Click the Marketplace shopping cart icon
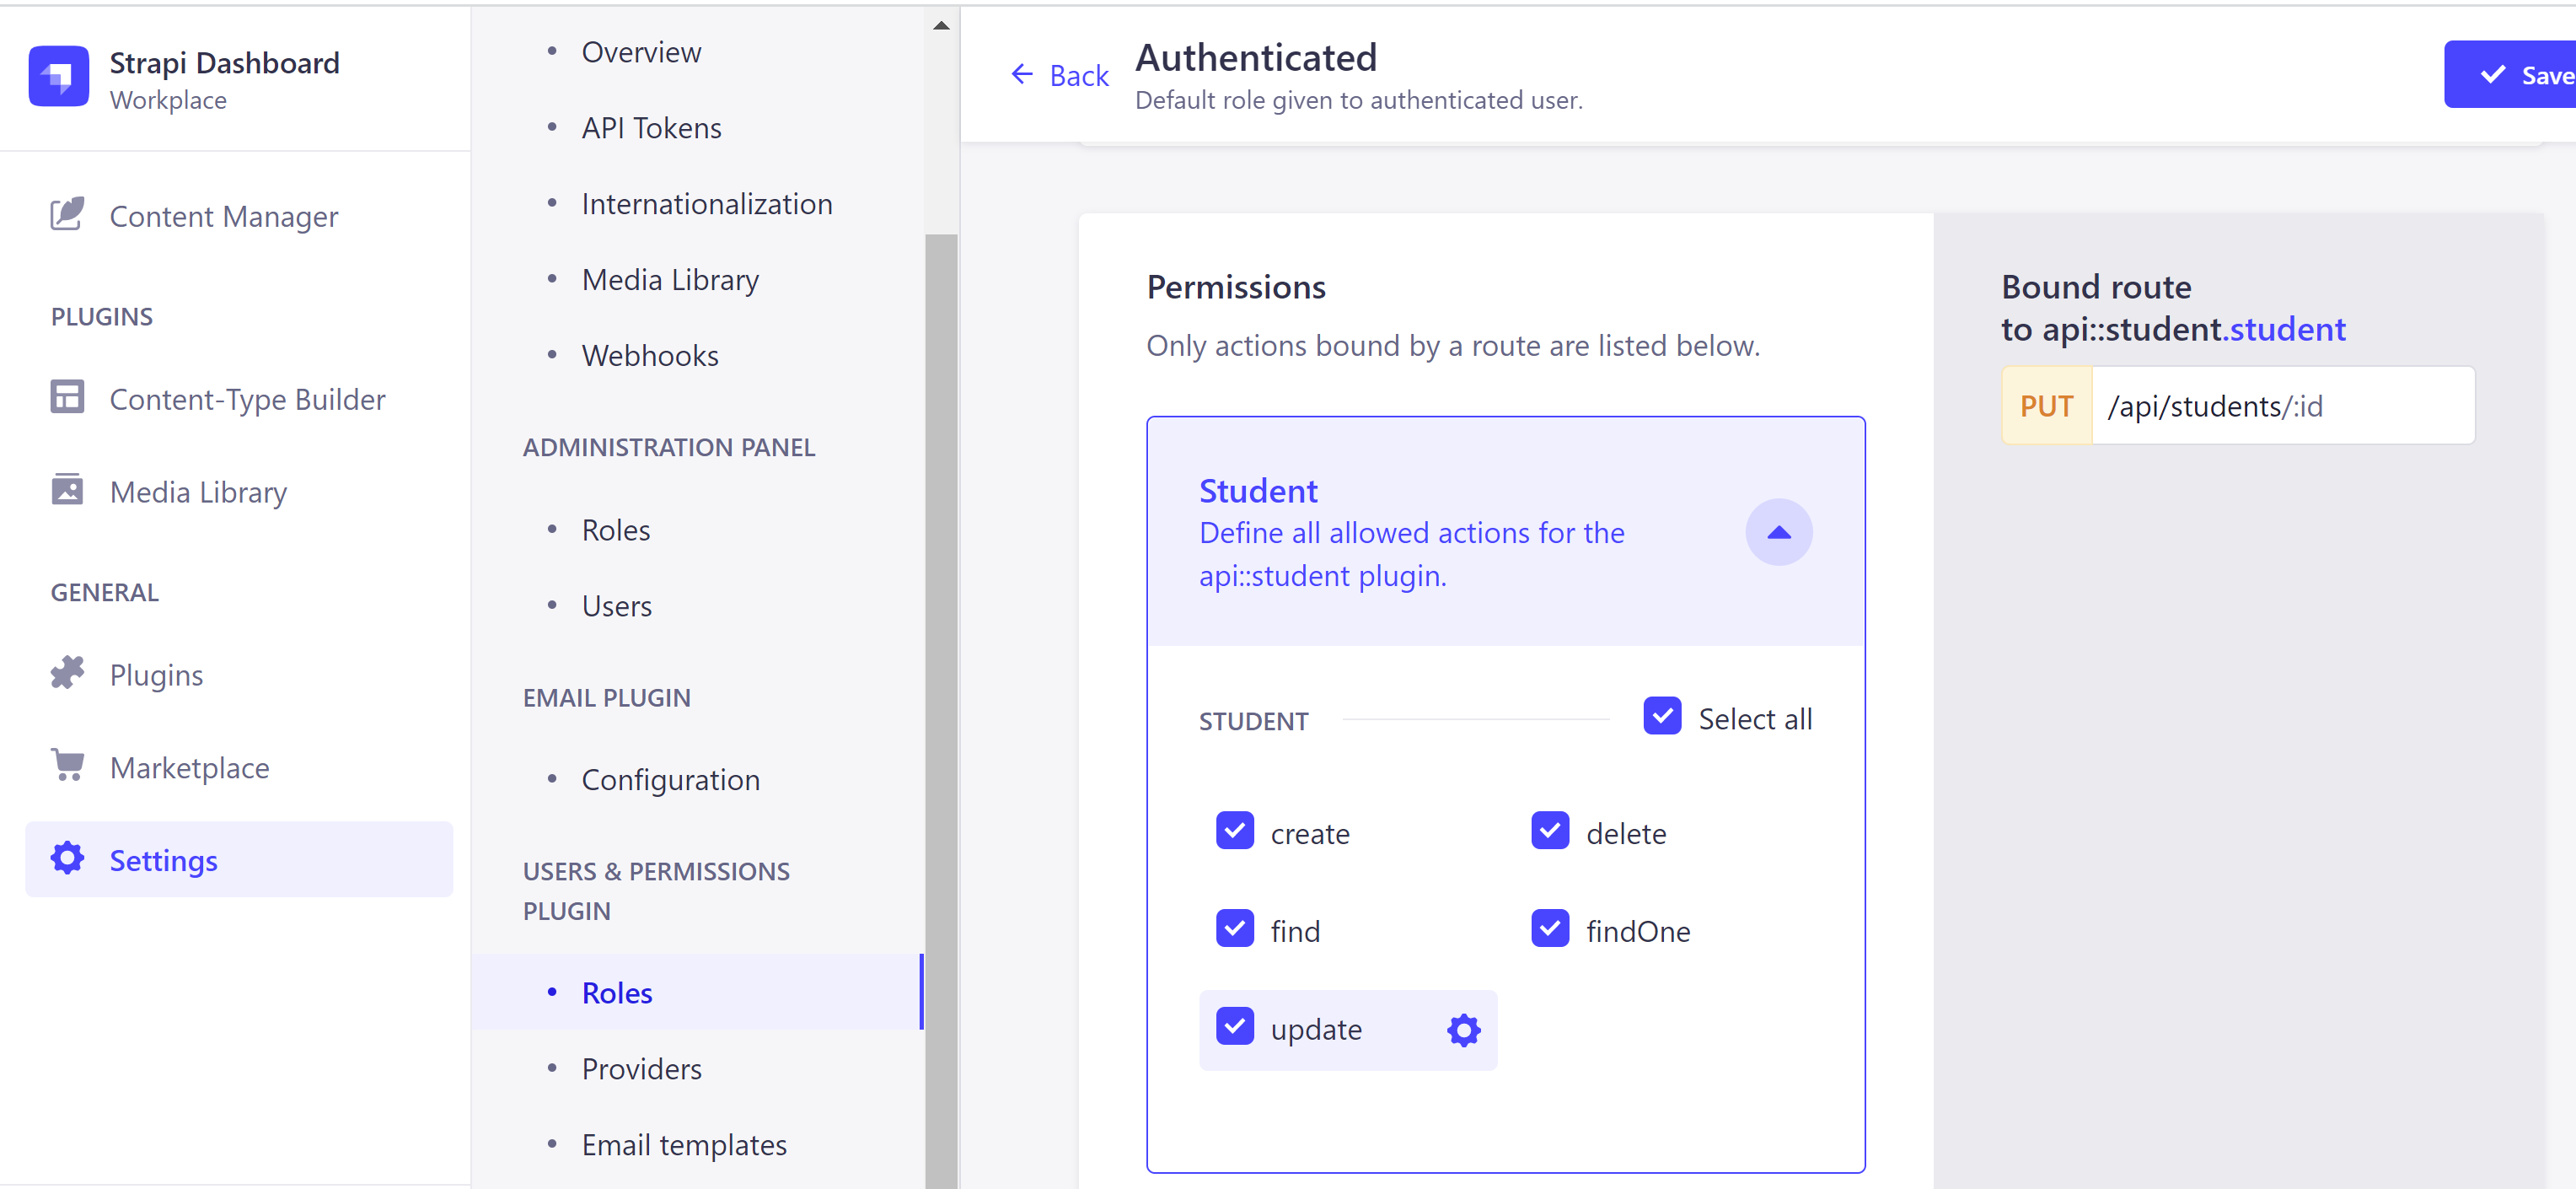Viewport: 2576px width, 1189px height. (x=67, y=766)
